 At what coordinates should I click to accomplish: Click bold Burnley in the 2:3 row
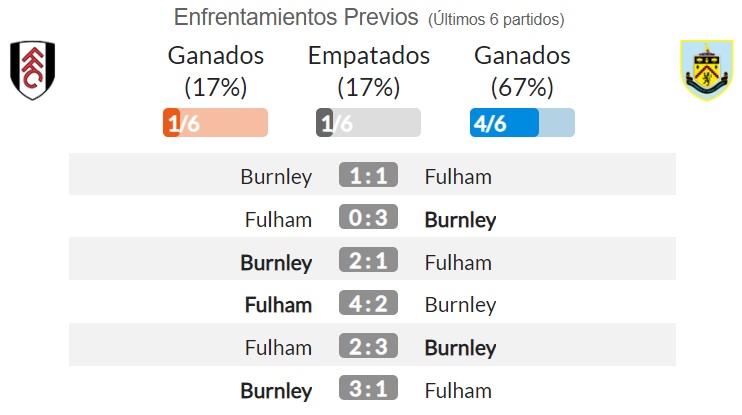pyautogui.click(x=460, y=348)
